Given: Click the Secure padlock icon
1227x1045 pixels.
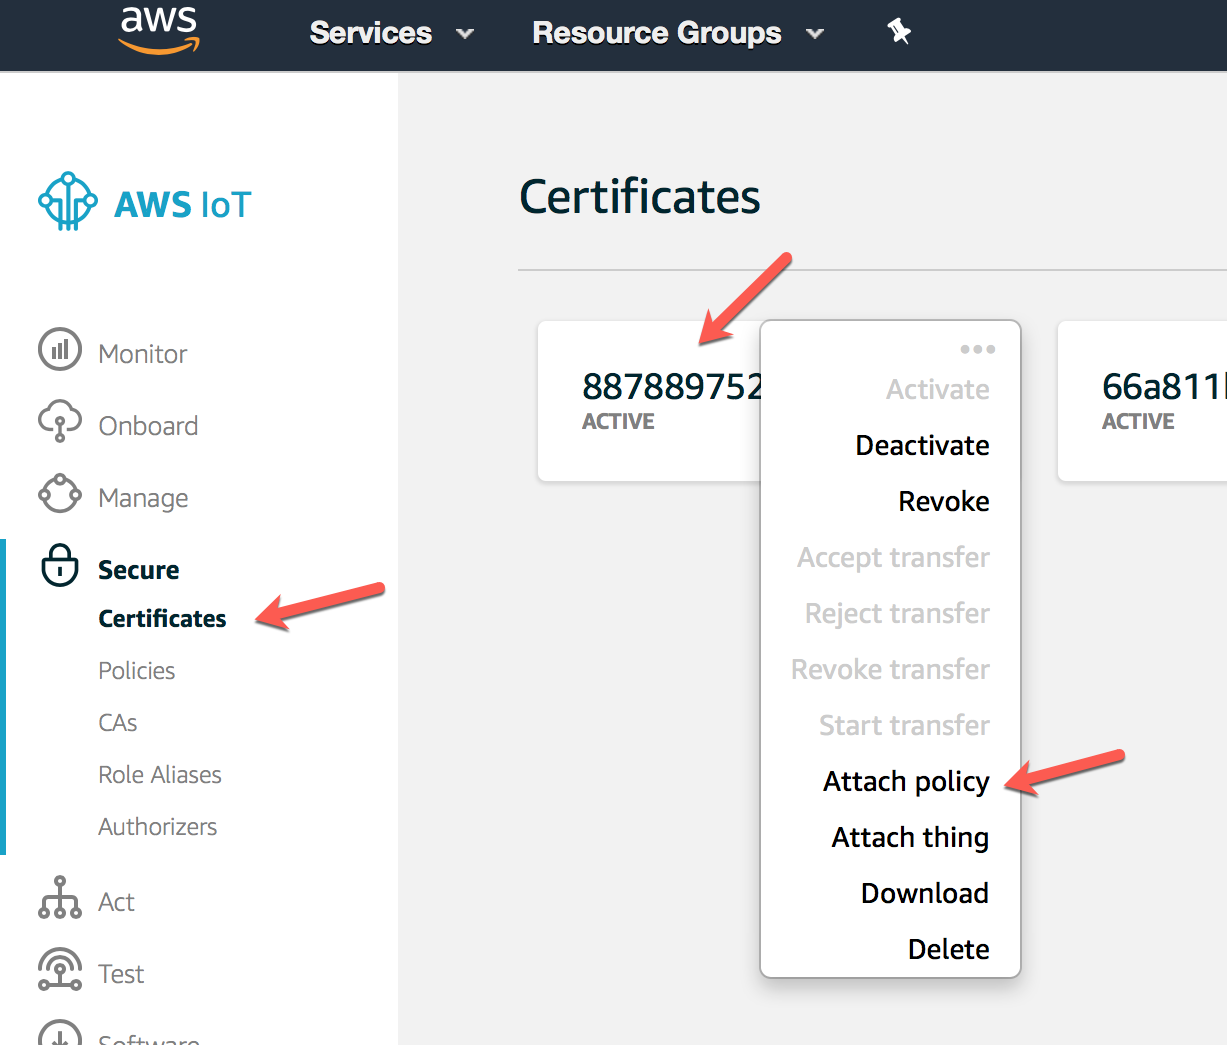Looking at the screenshot, I should (60, 565).
